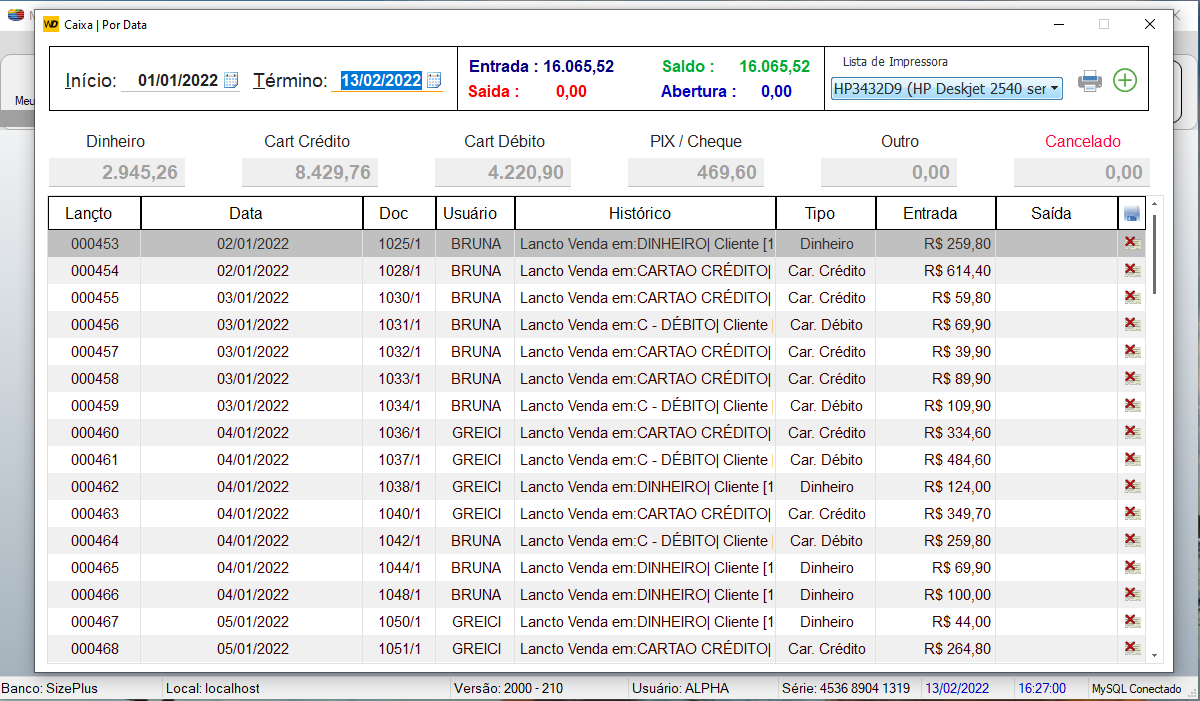Sort by the Data column header
Screen dimensions: 1200x701
click(252, 213)
